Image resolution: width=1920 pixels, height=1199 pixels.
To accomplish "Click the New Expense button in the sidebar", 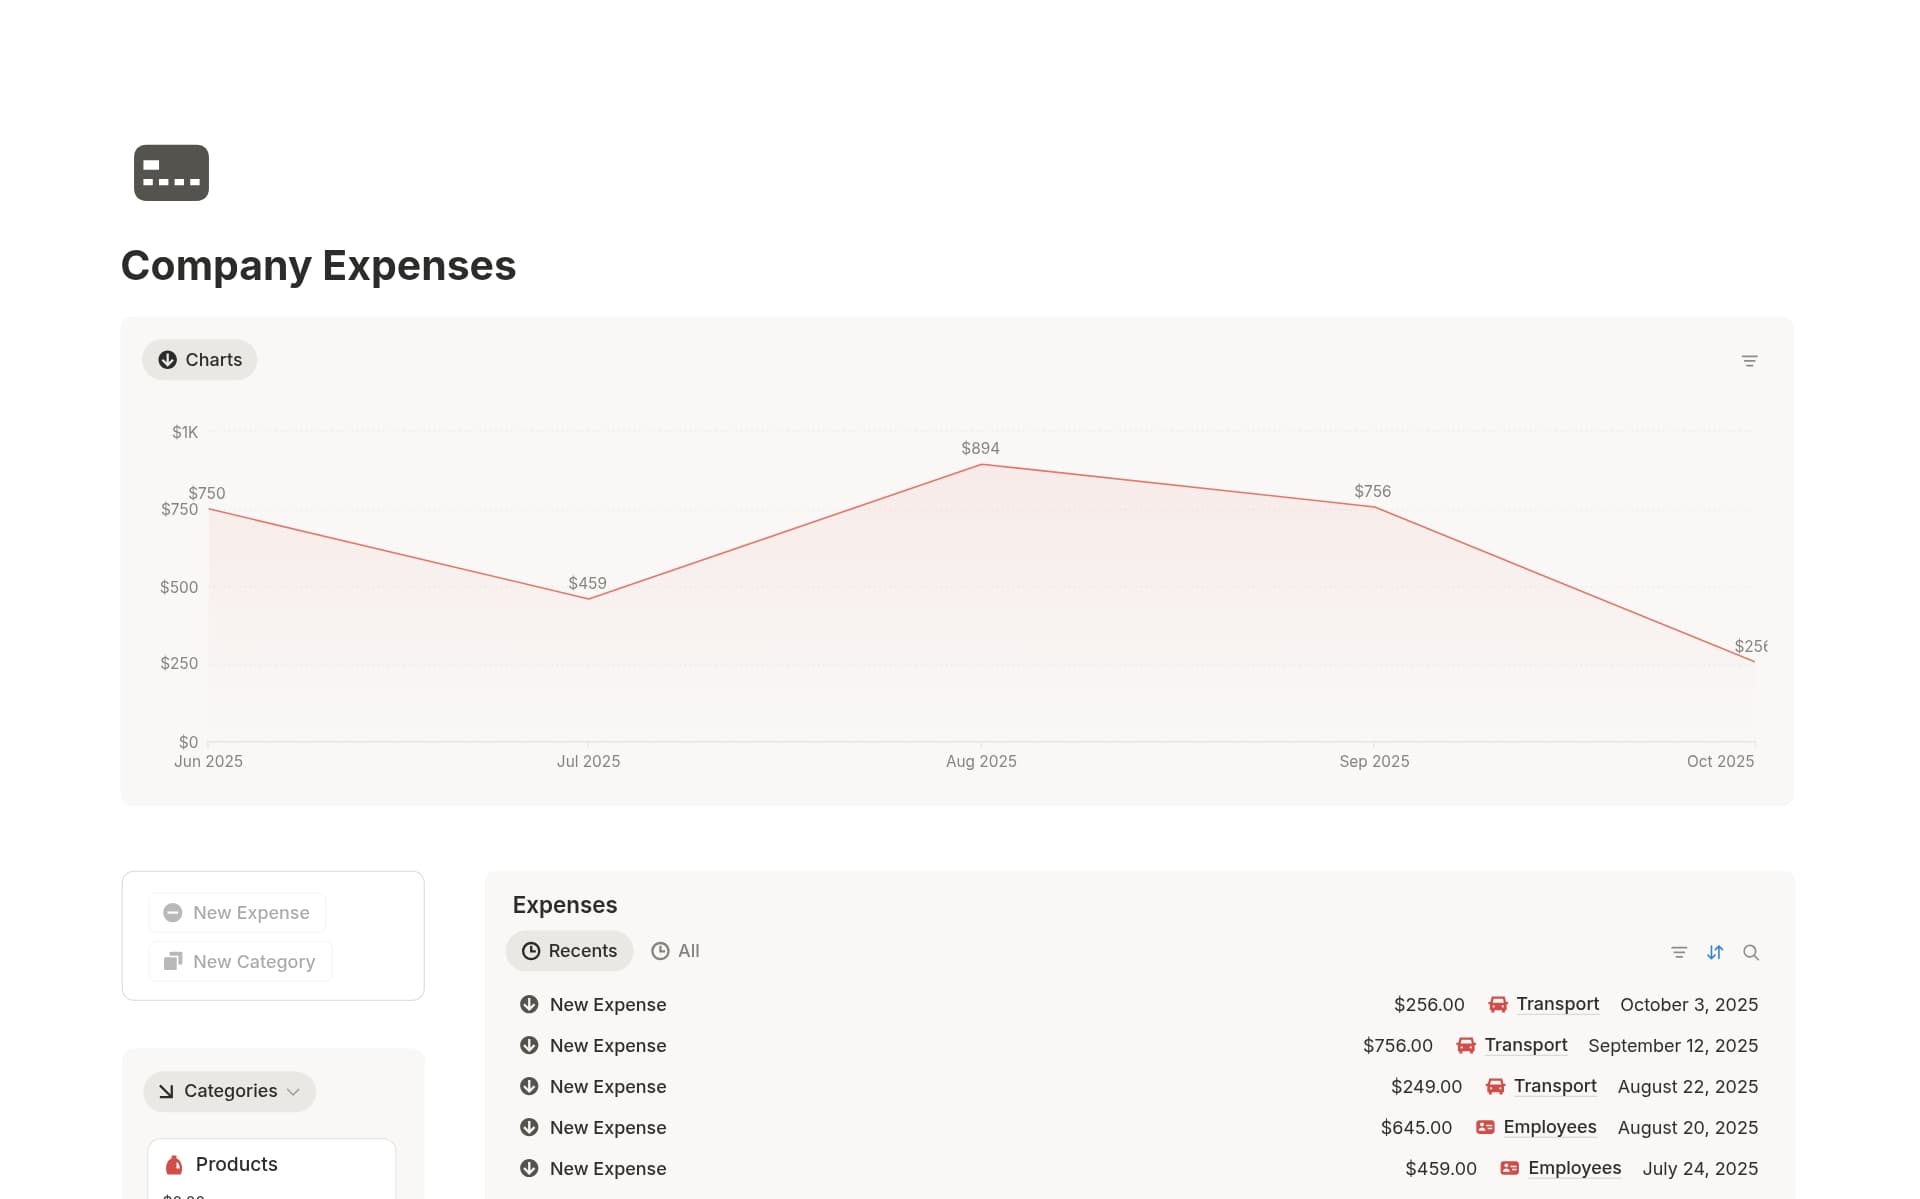I will pyautogui.click(x=236, y=912).
